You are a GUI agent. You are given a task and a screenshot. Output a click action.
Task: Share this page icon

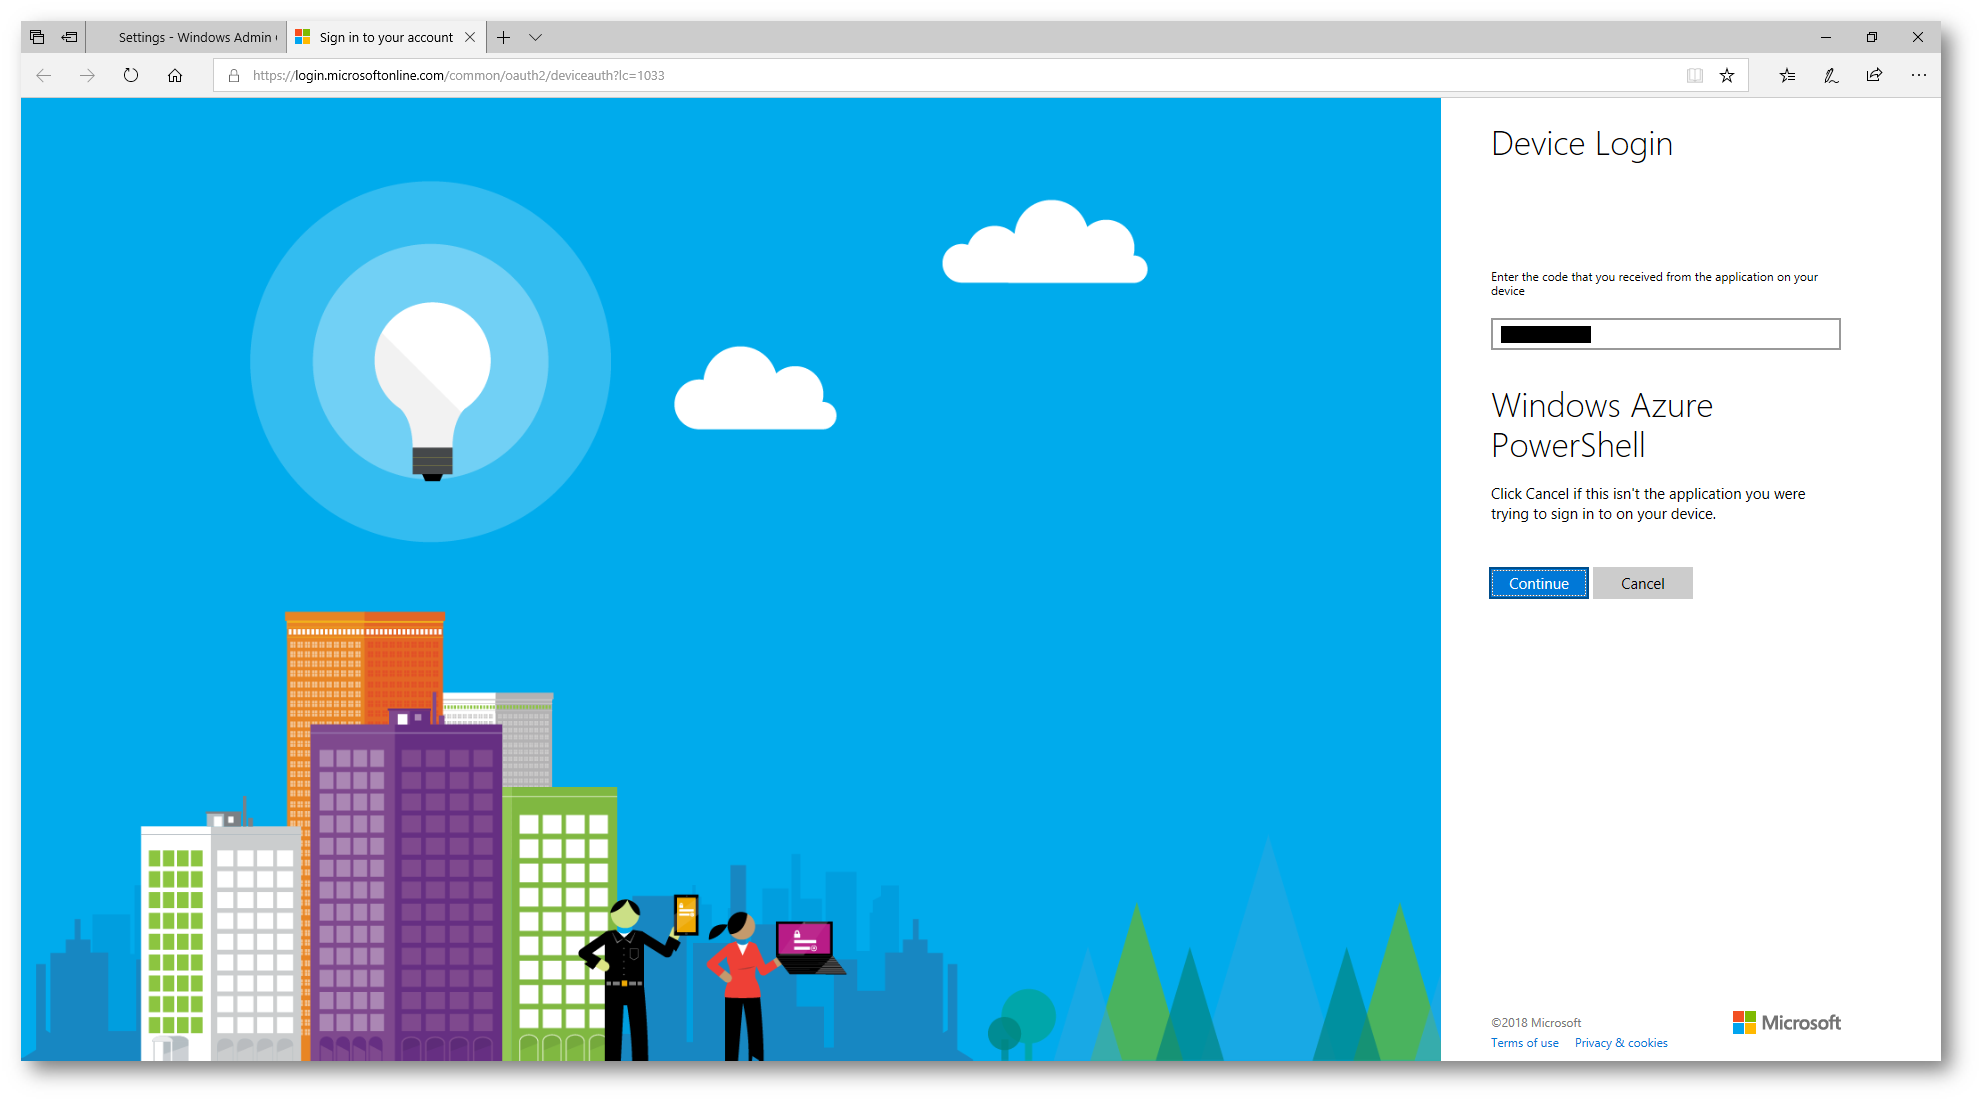pos(1874,75)
